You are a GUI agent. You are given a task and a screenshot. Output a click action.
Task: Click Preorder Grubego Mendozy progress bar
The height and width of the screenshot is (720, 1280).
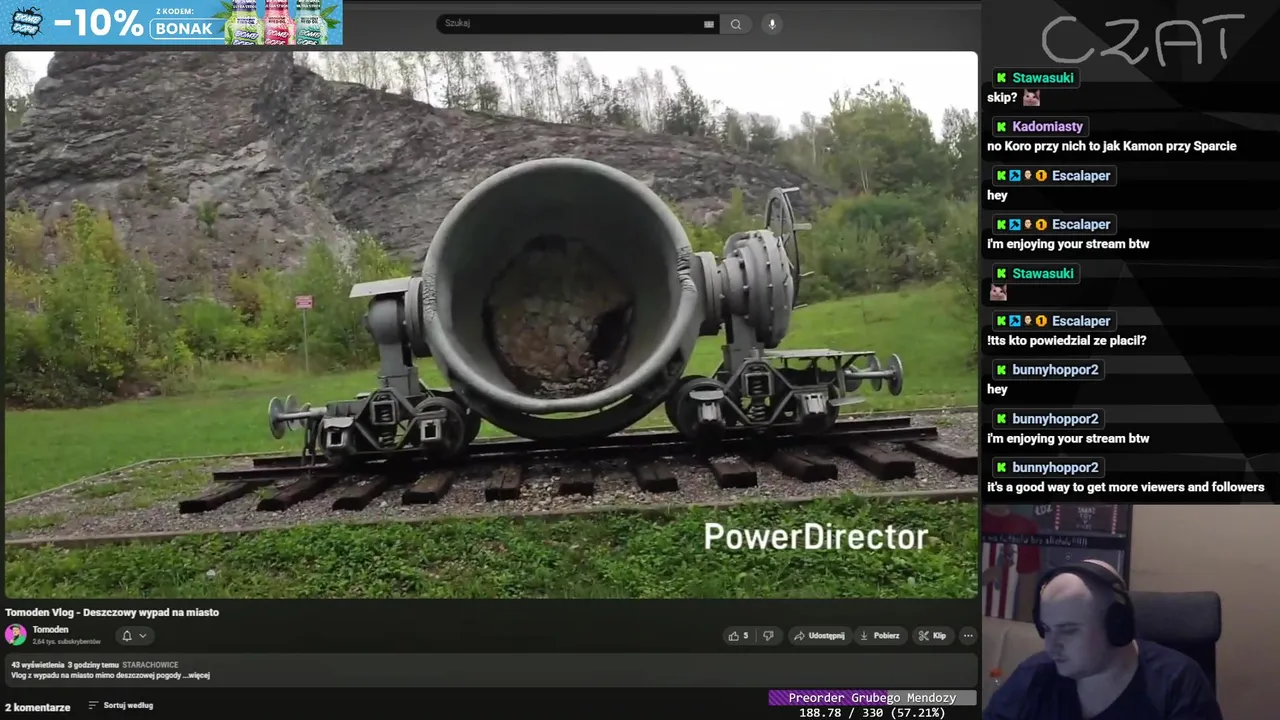click(x=872, y=698)
